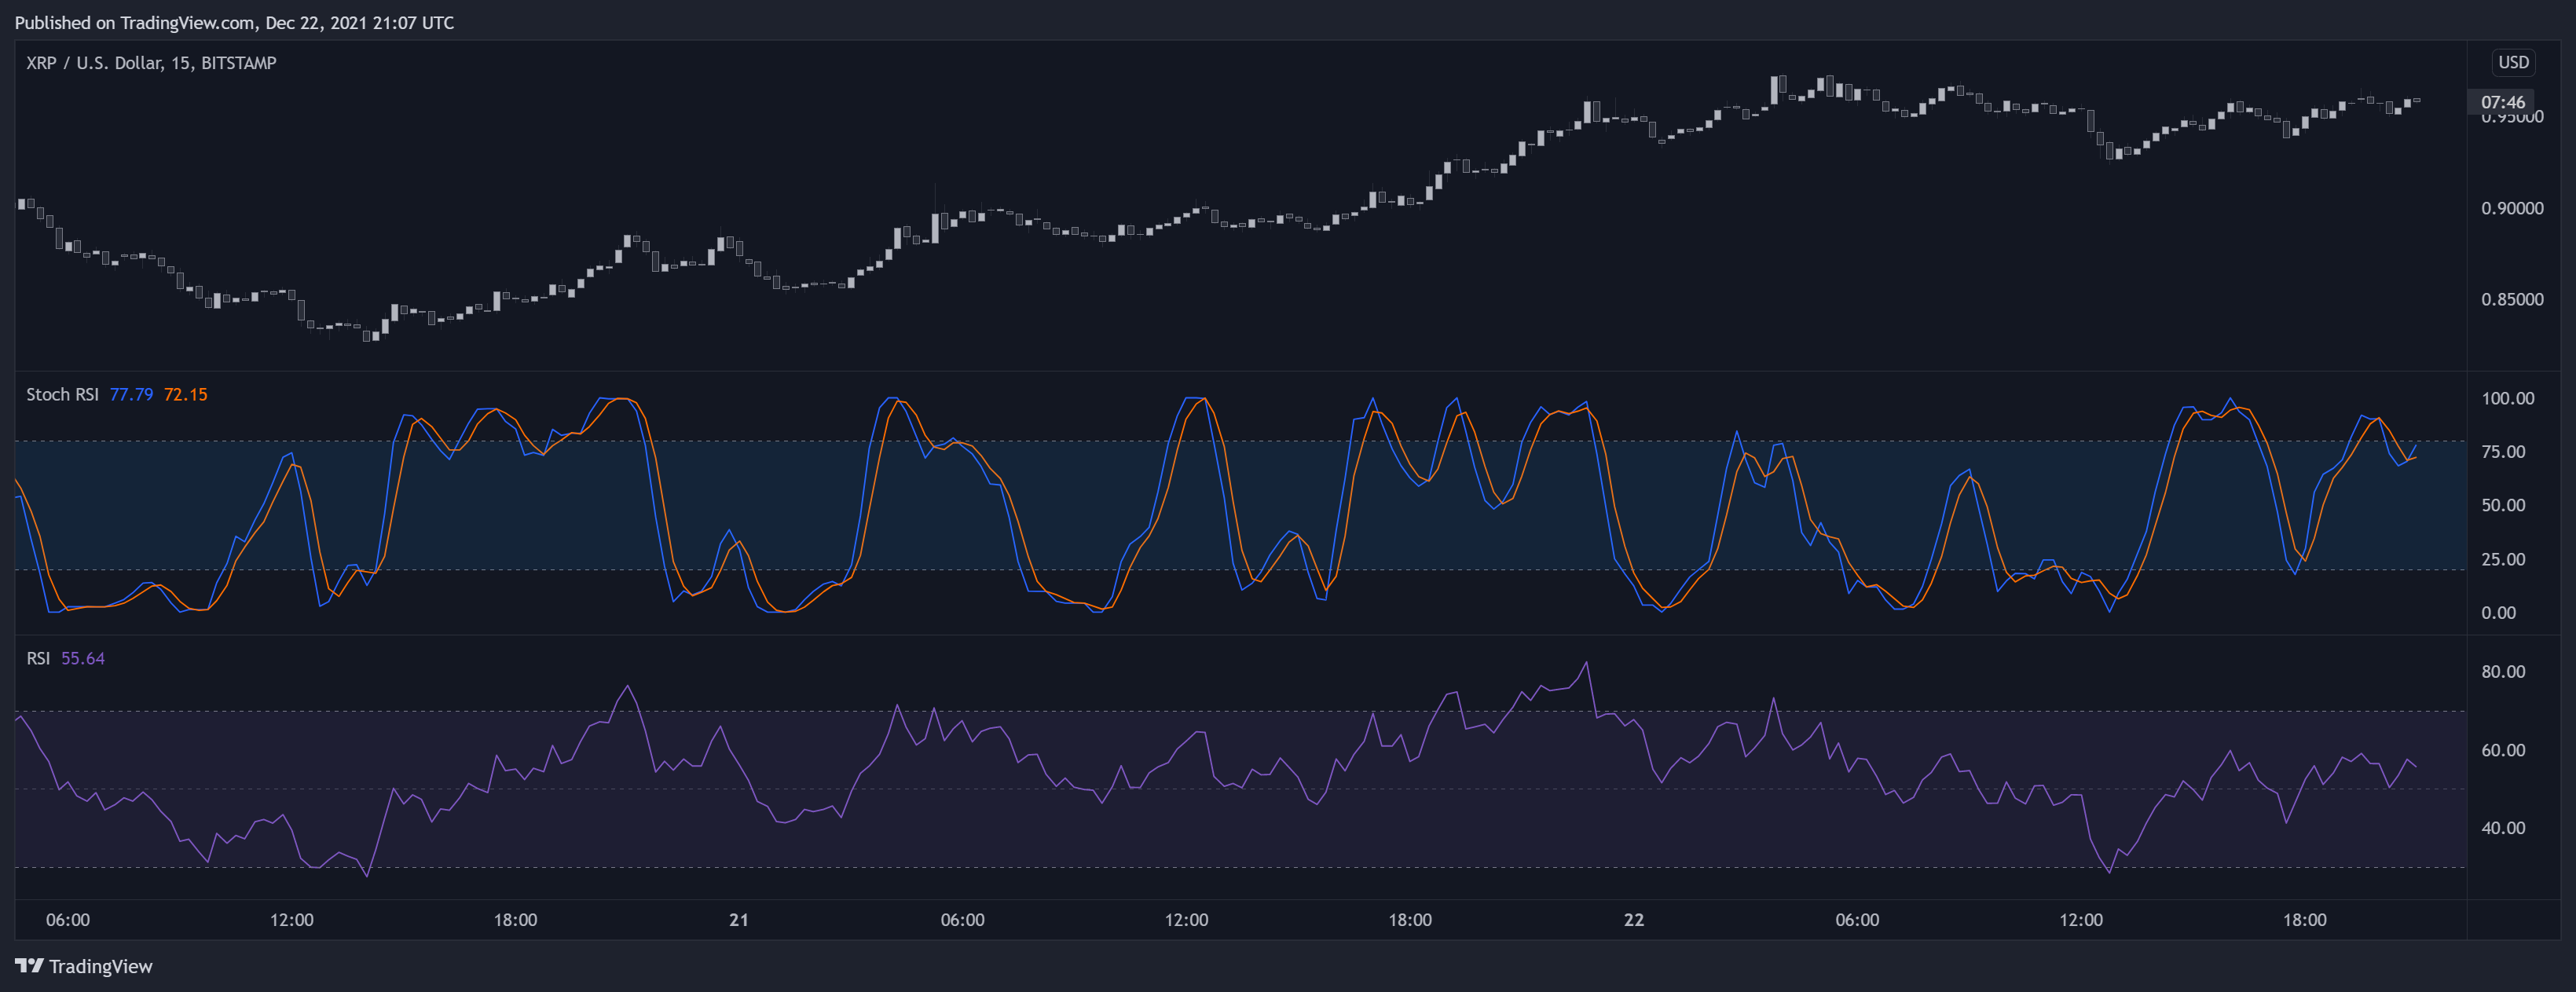Select the Stoch RSI indicator title

62,394
